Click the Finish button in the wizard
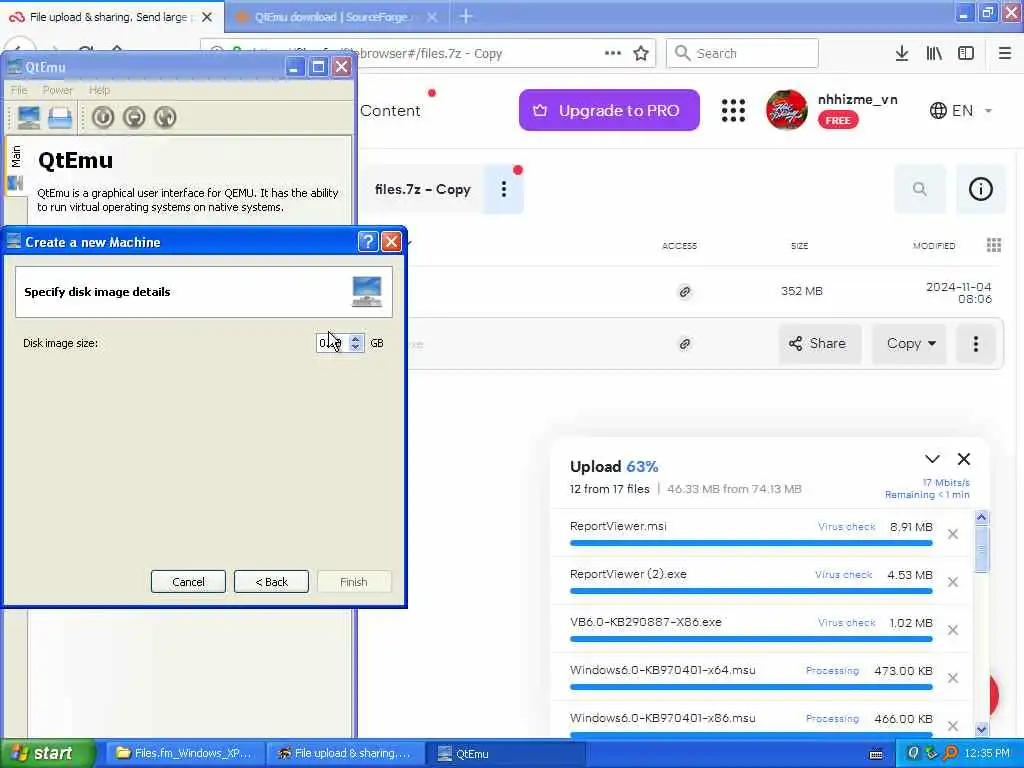 pyautogui.click(x=354, y=582)
